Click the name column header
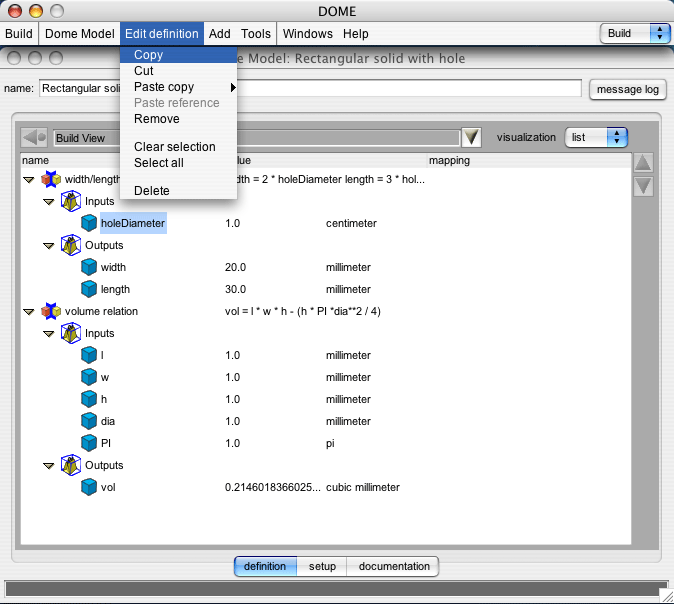674x604 pixels. (71, 160)
